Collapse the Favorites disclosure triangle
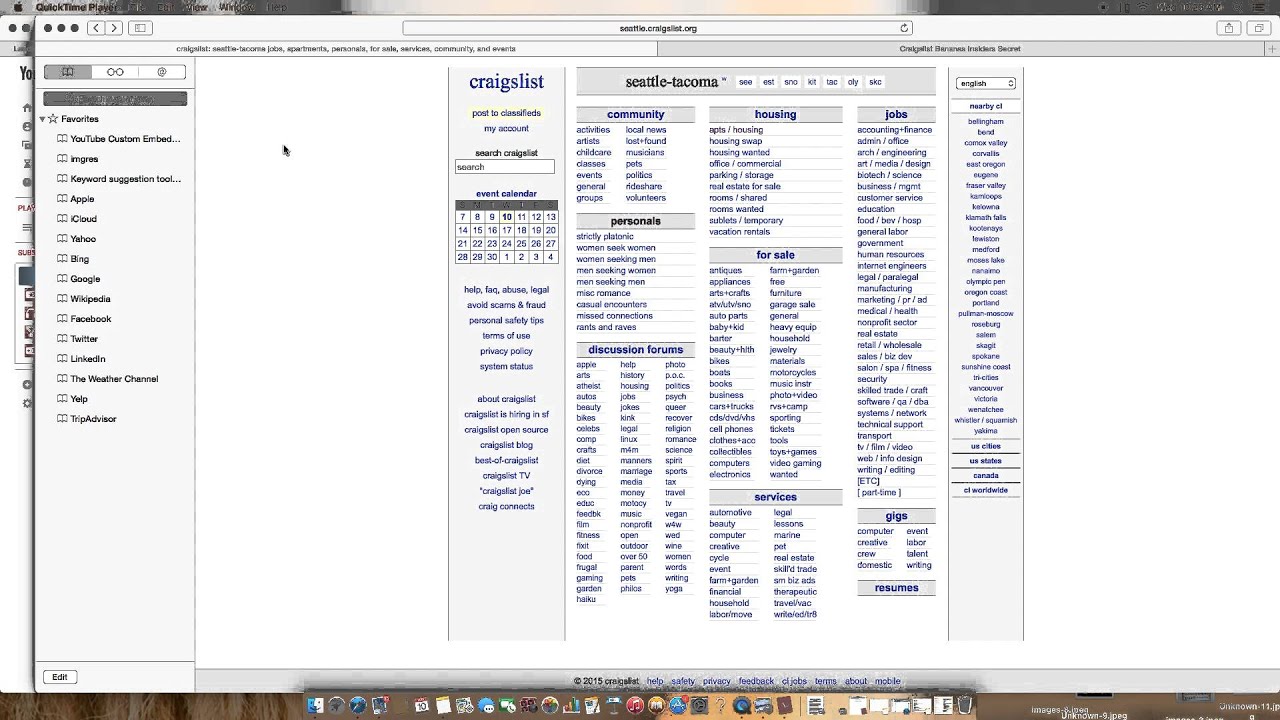 coord(43,119)
